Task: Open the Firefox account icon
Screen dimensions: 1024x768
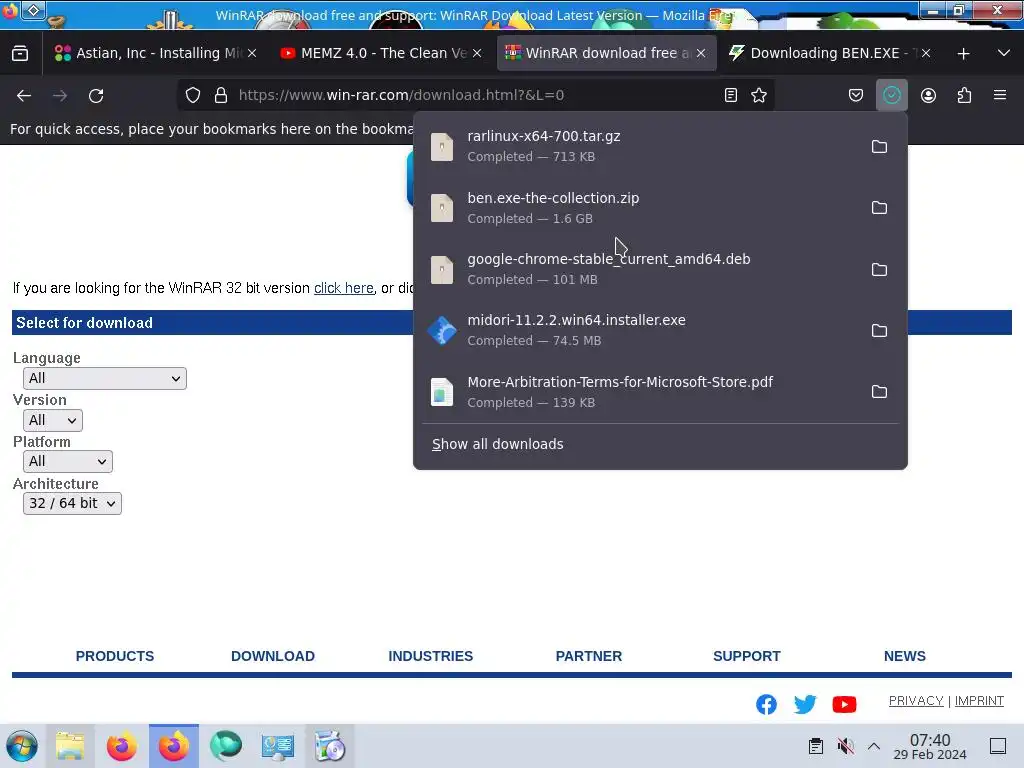Action: [x=928, y=95]
